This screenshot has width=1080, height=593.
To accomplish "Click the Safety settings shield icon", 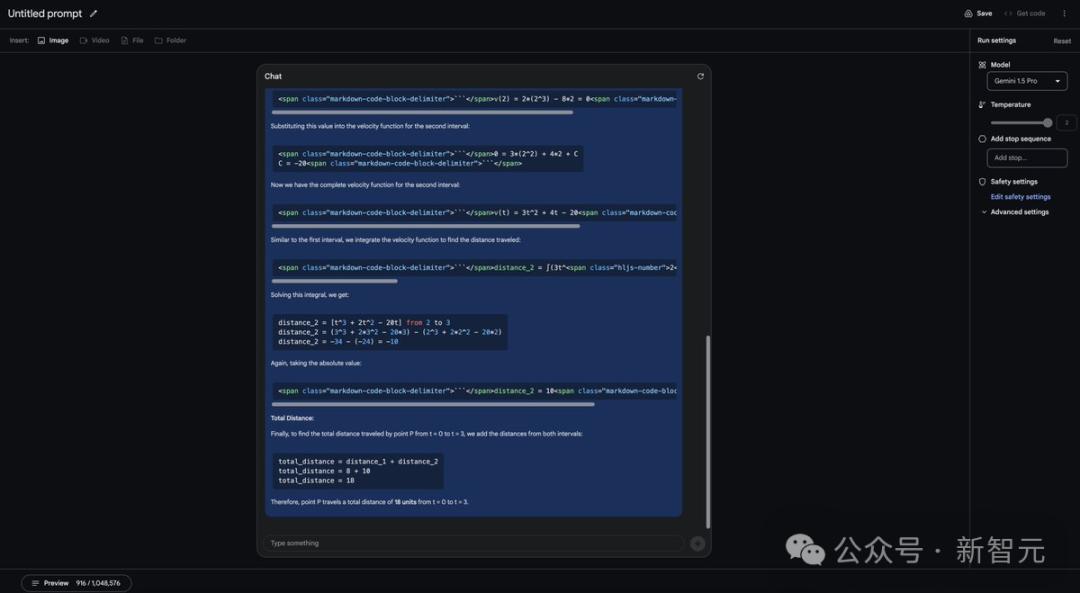I will pos(982,182).
